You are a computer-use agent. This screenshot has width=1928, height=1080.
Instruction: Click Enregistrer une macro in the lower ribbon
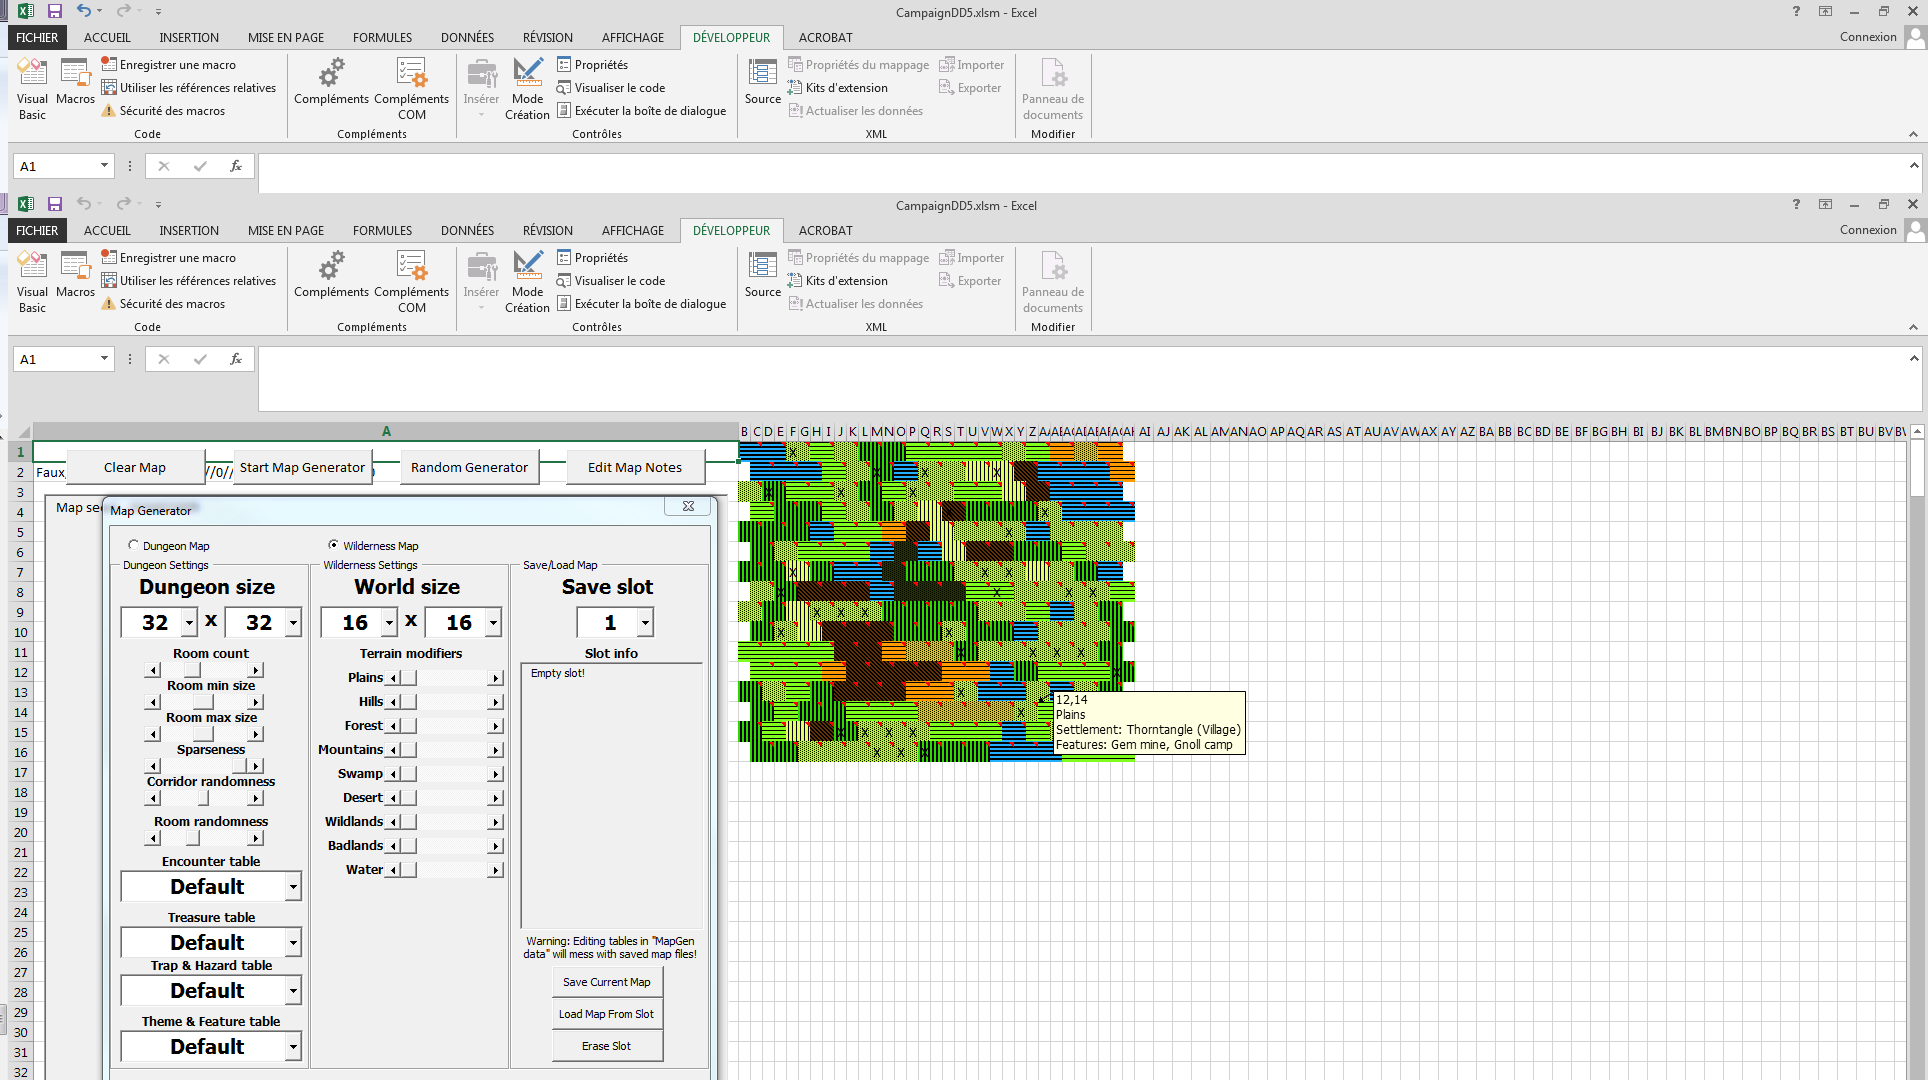168,258
